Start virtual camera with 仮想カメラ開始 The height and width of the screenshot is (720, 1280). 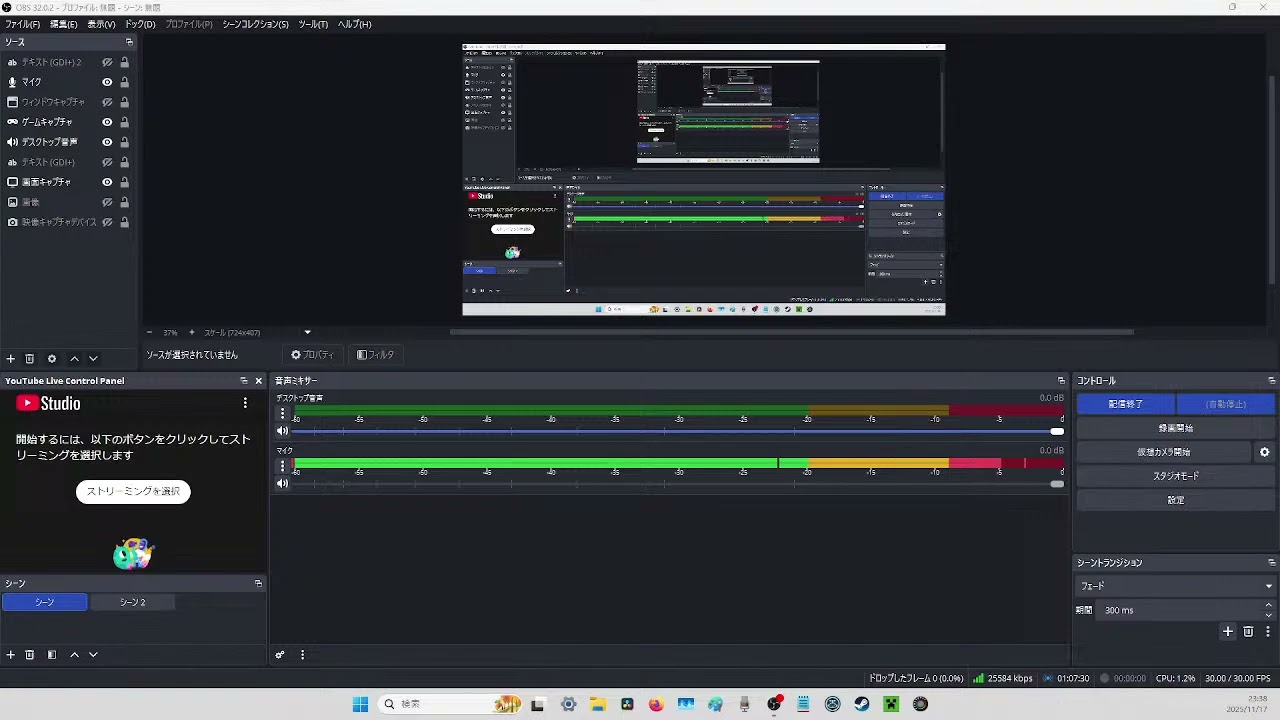[x=1164, y=452]
